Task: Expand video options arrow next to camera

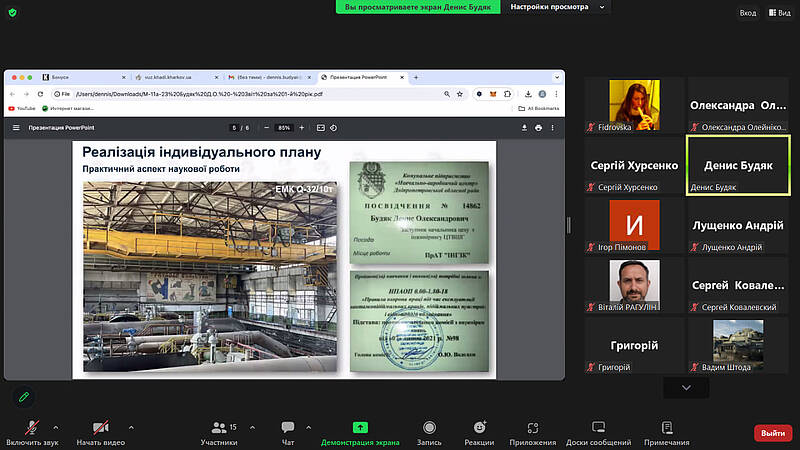Action: pos(131,428)
